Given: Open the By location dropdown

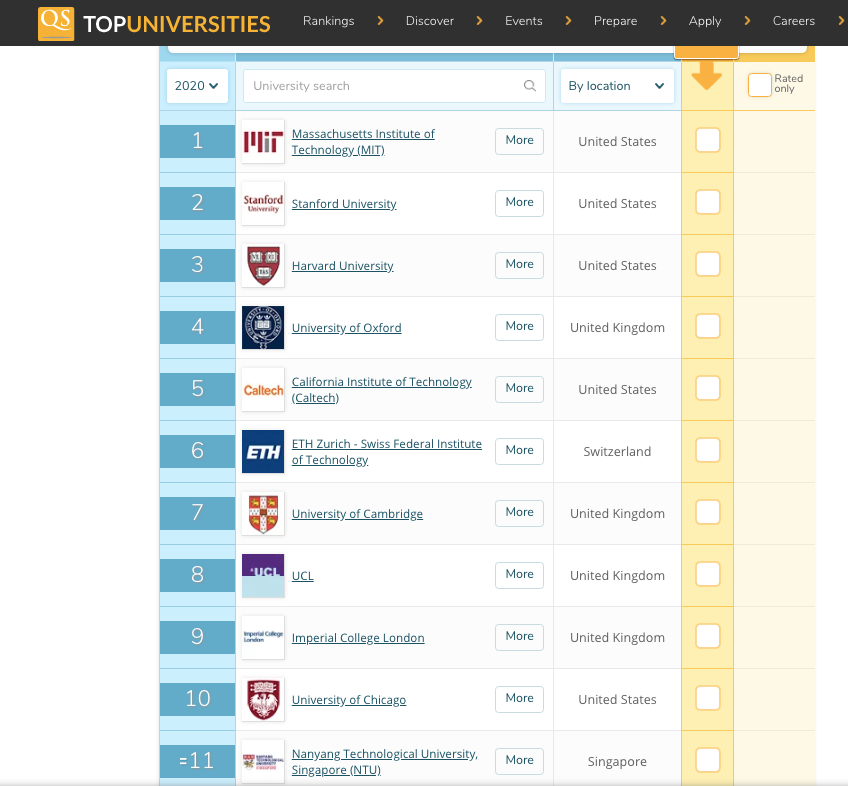Looking at the screenshot, I should click(617, 85).
